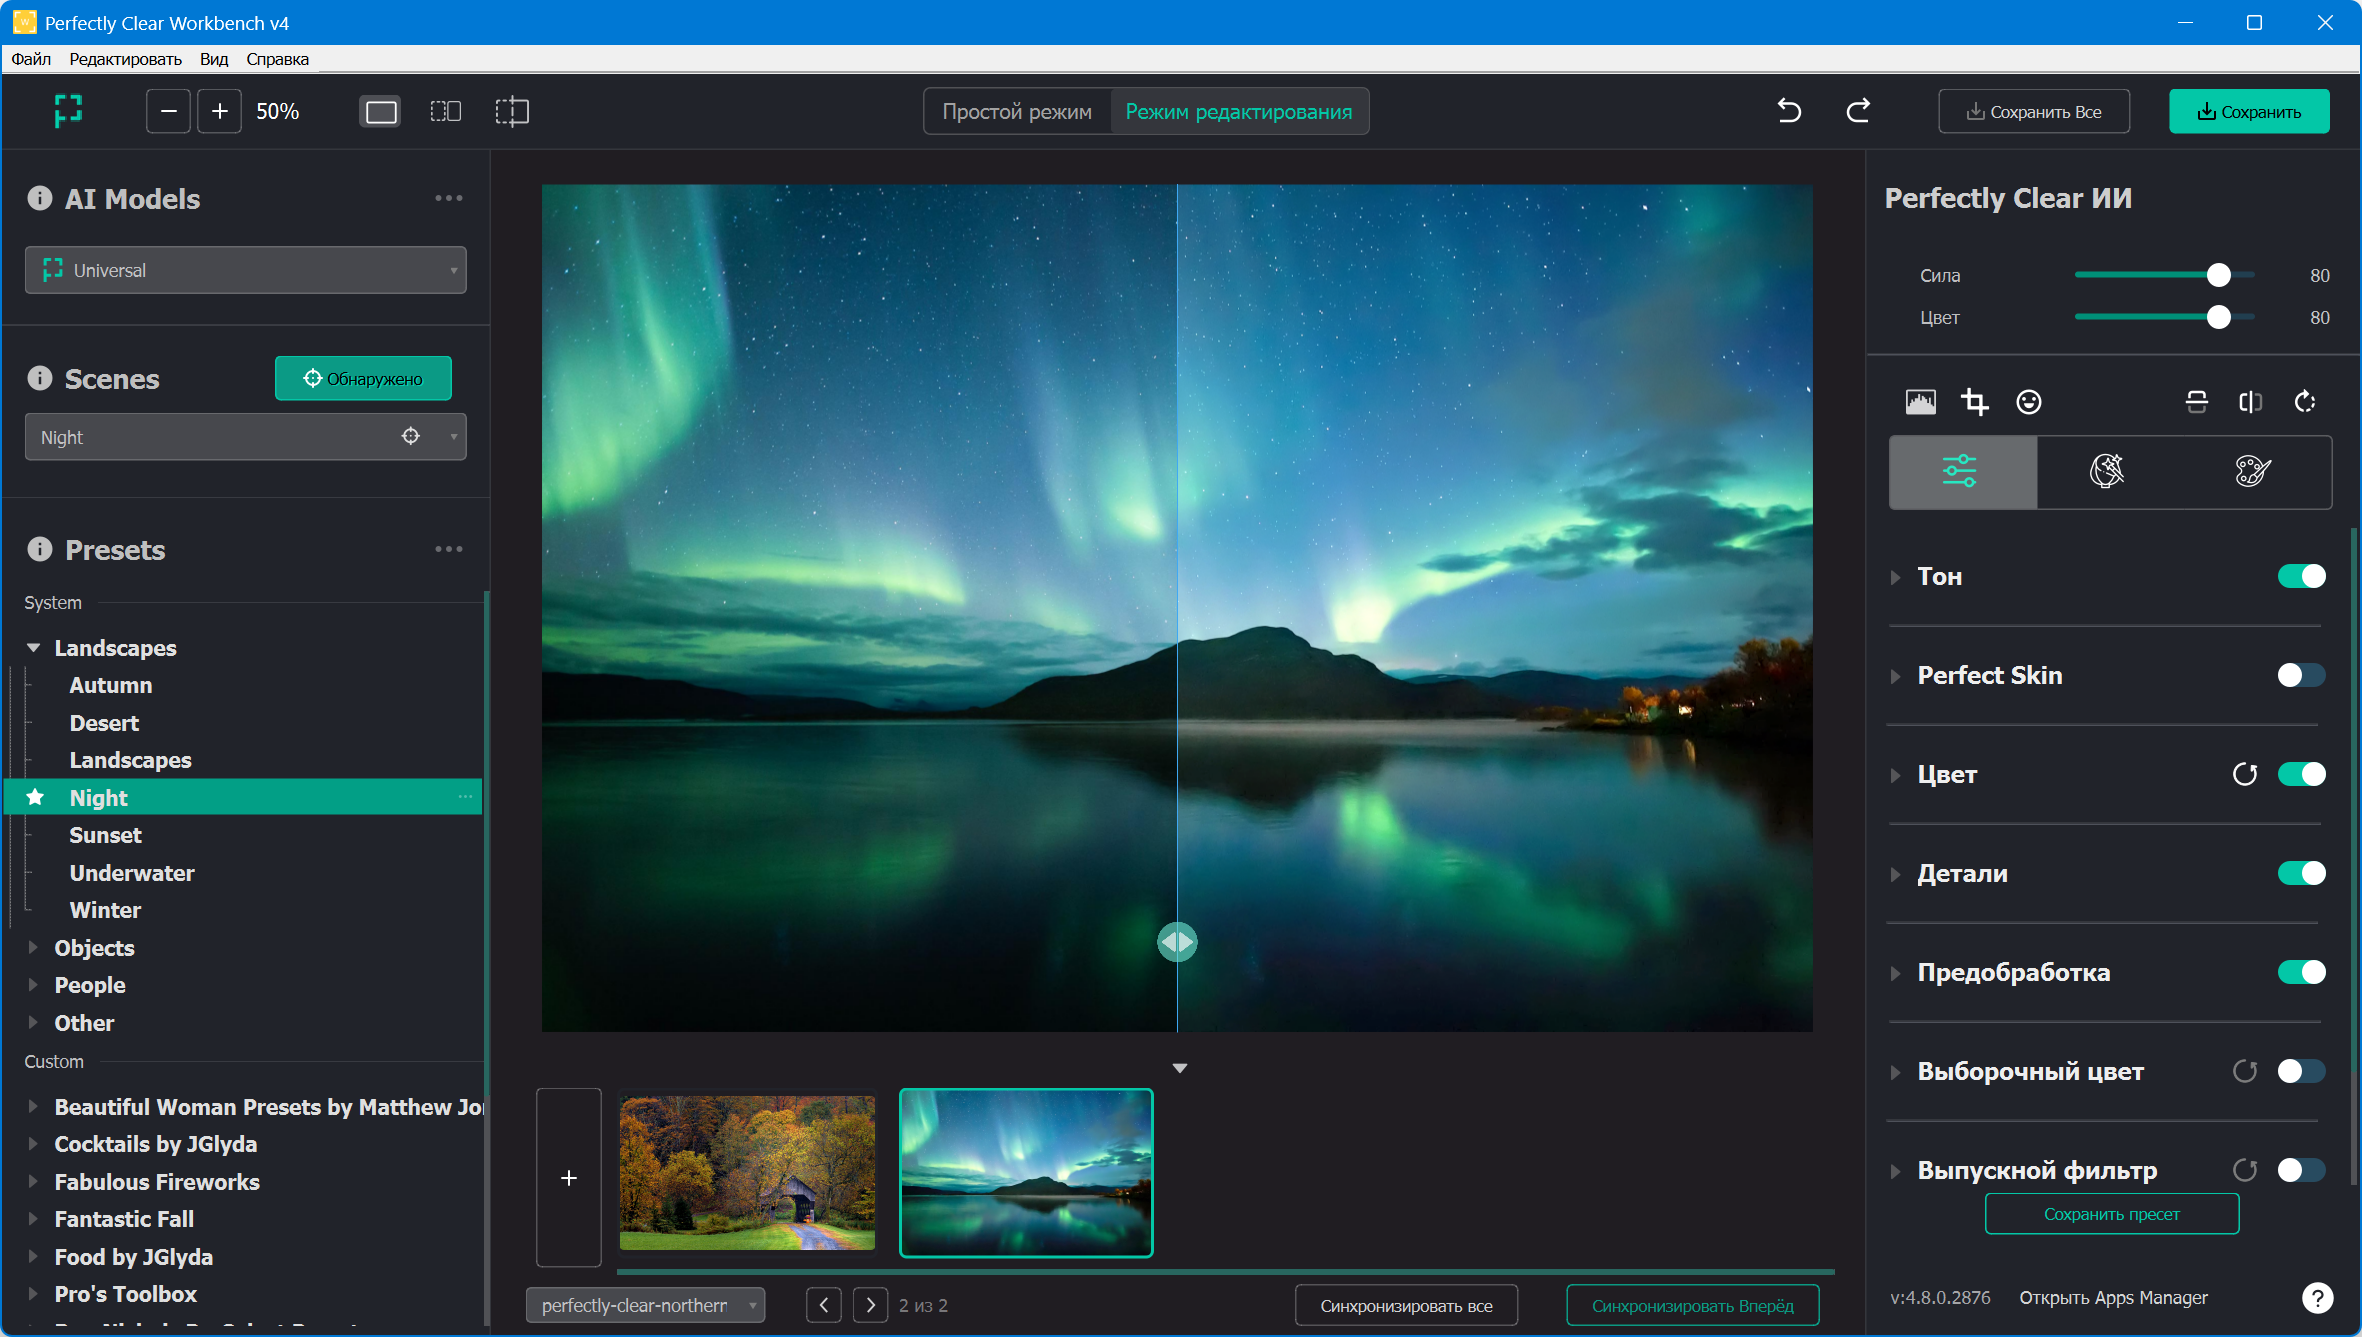Switch to Простой режим tab

[x=1016, y=112]
